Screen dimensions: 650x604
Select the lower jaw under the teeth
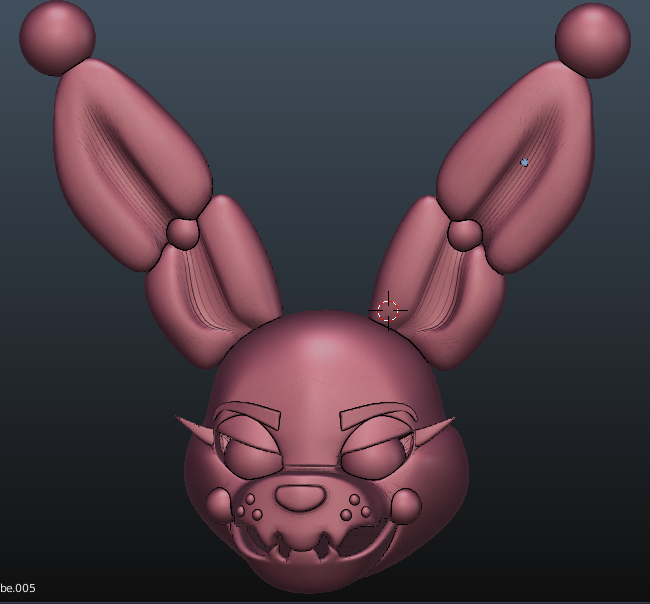pos(307,574)
